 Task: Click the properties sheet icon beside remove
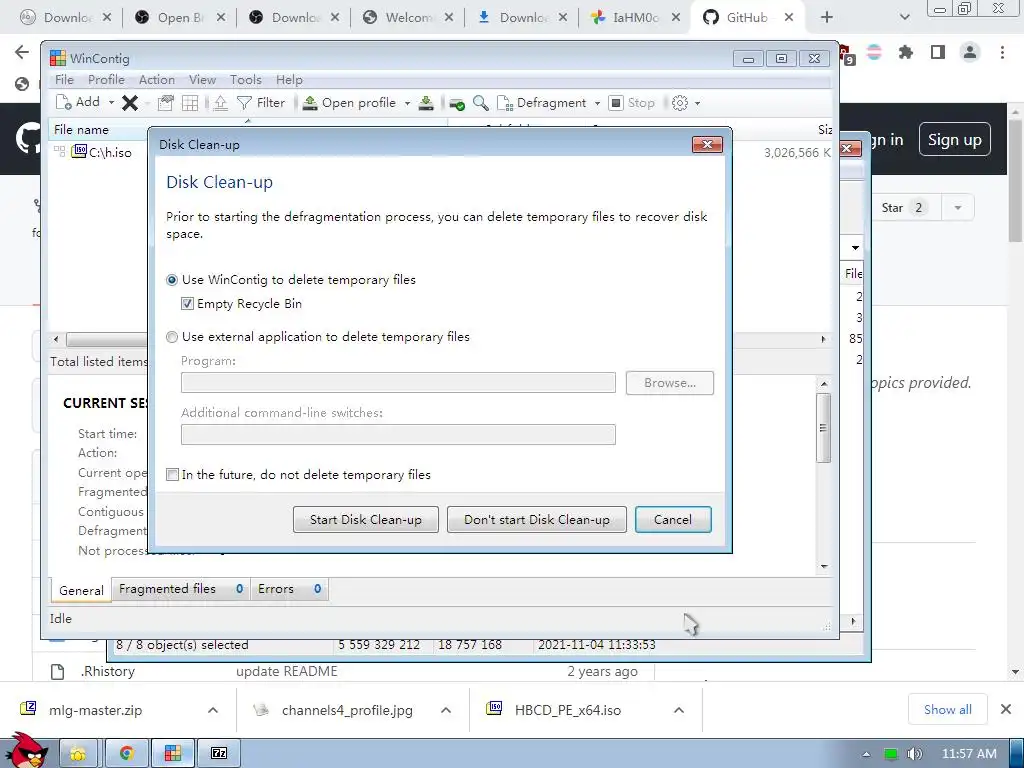point(166,103)
